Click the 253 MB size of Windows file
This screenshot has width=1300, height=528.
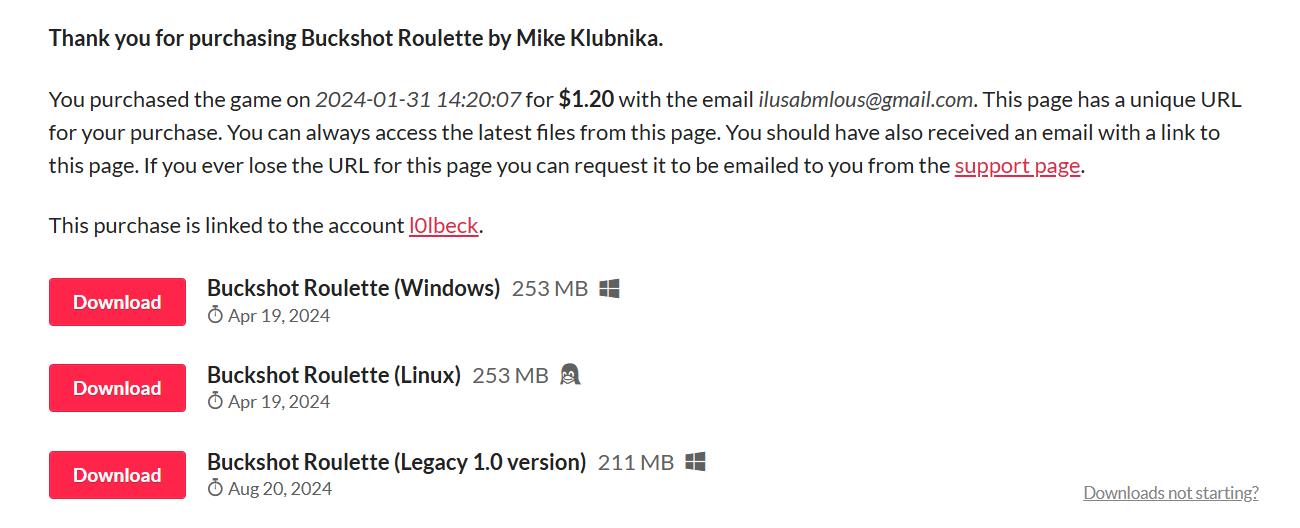[550, 289]
